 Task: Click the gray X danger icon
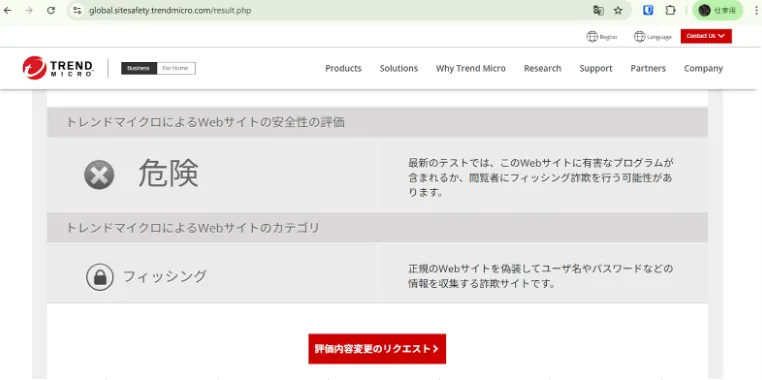[x=99, y=174]
